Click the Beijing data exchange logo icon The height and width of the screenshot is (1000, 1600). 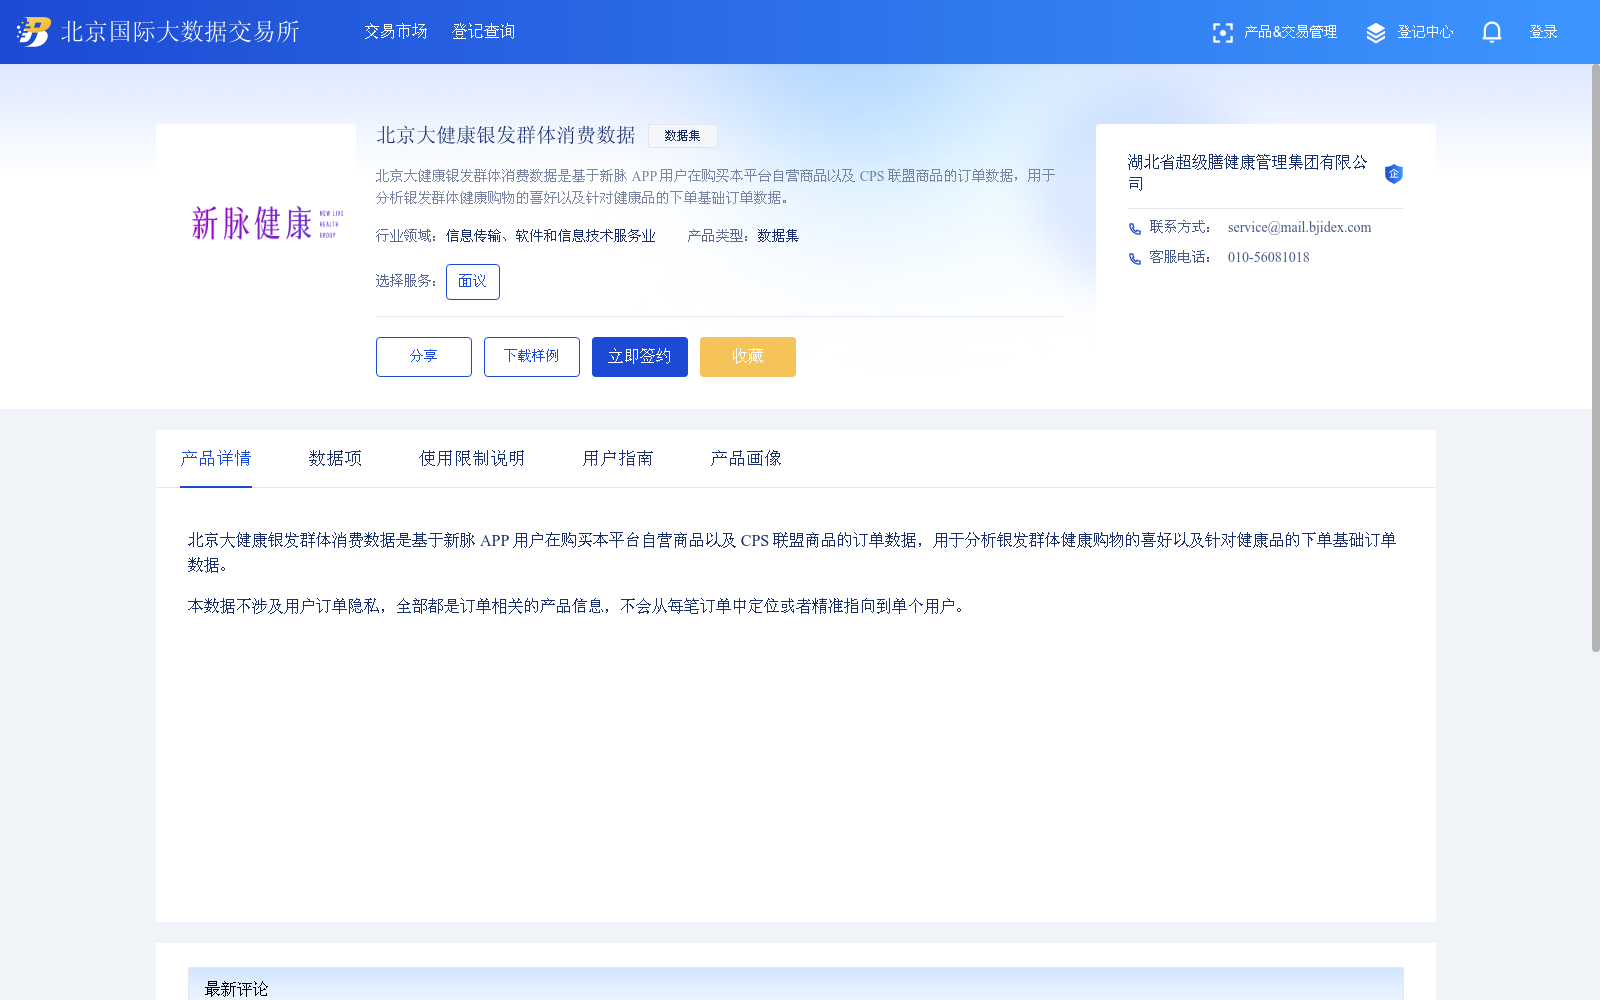(33, 32)
